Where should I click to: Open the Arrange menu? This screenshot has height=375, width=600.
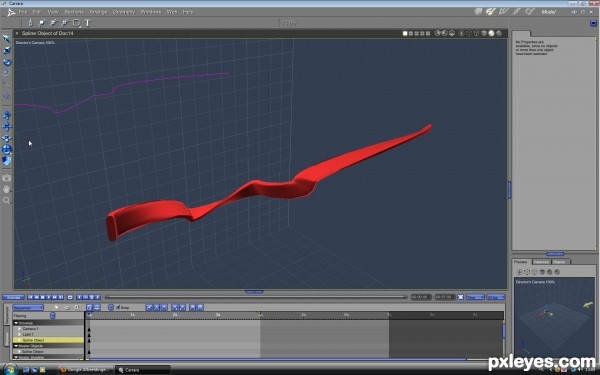(98, 12)
